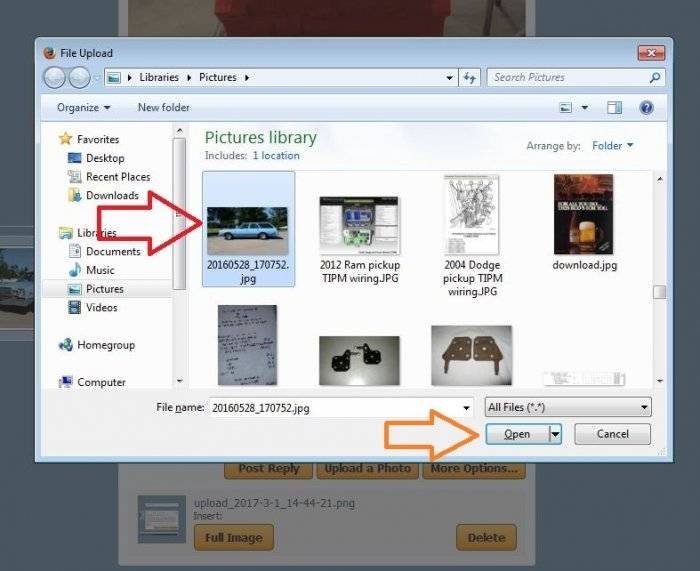Click the Change your view icon
The height and width of the screenshot is (571, 700).
566,107
